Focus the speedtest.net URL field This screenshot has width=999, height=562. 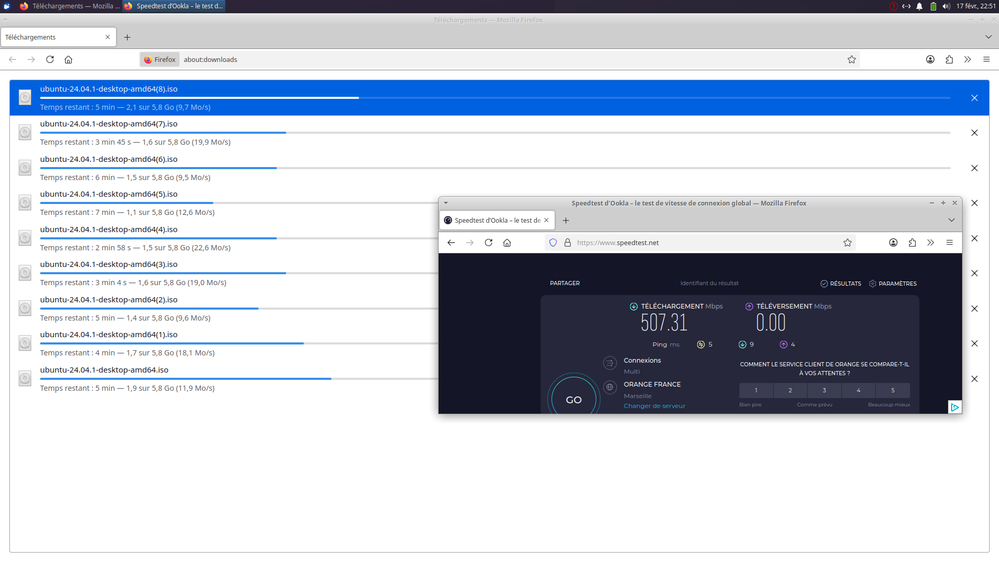coord(707,243)
